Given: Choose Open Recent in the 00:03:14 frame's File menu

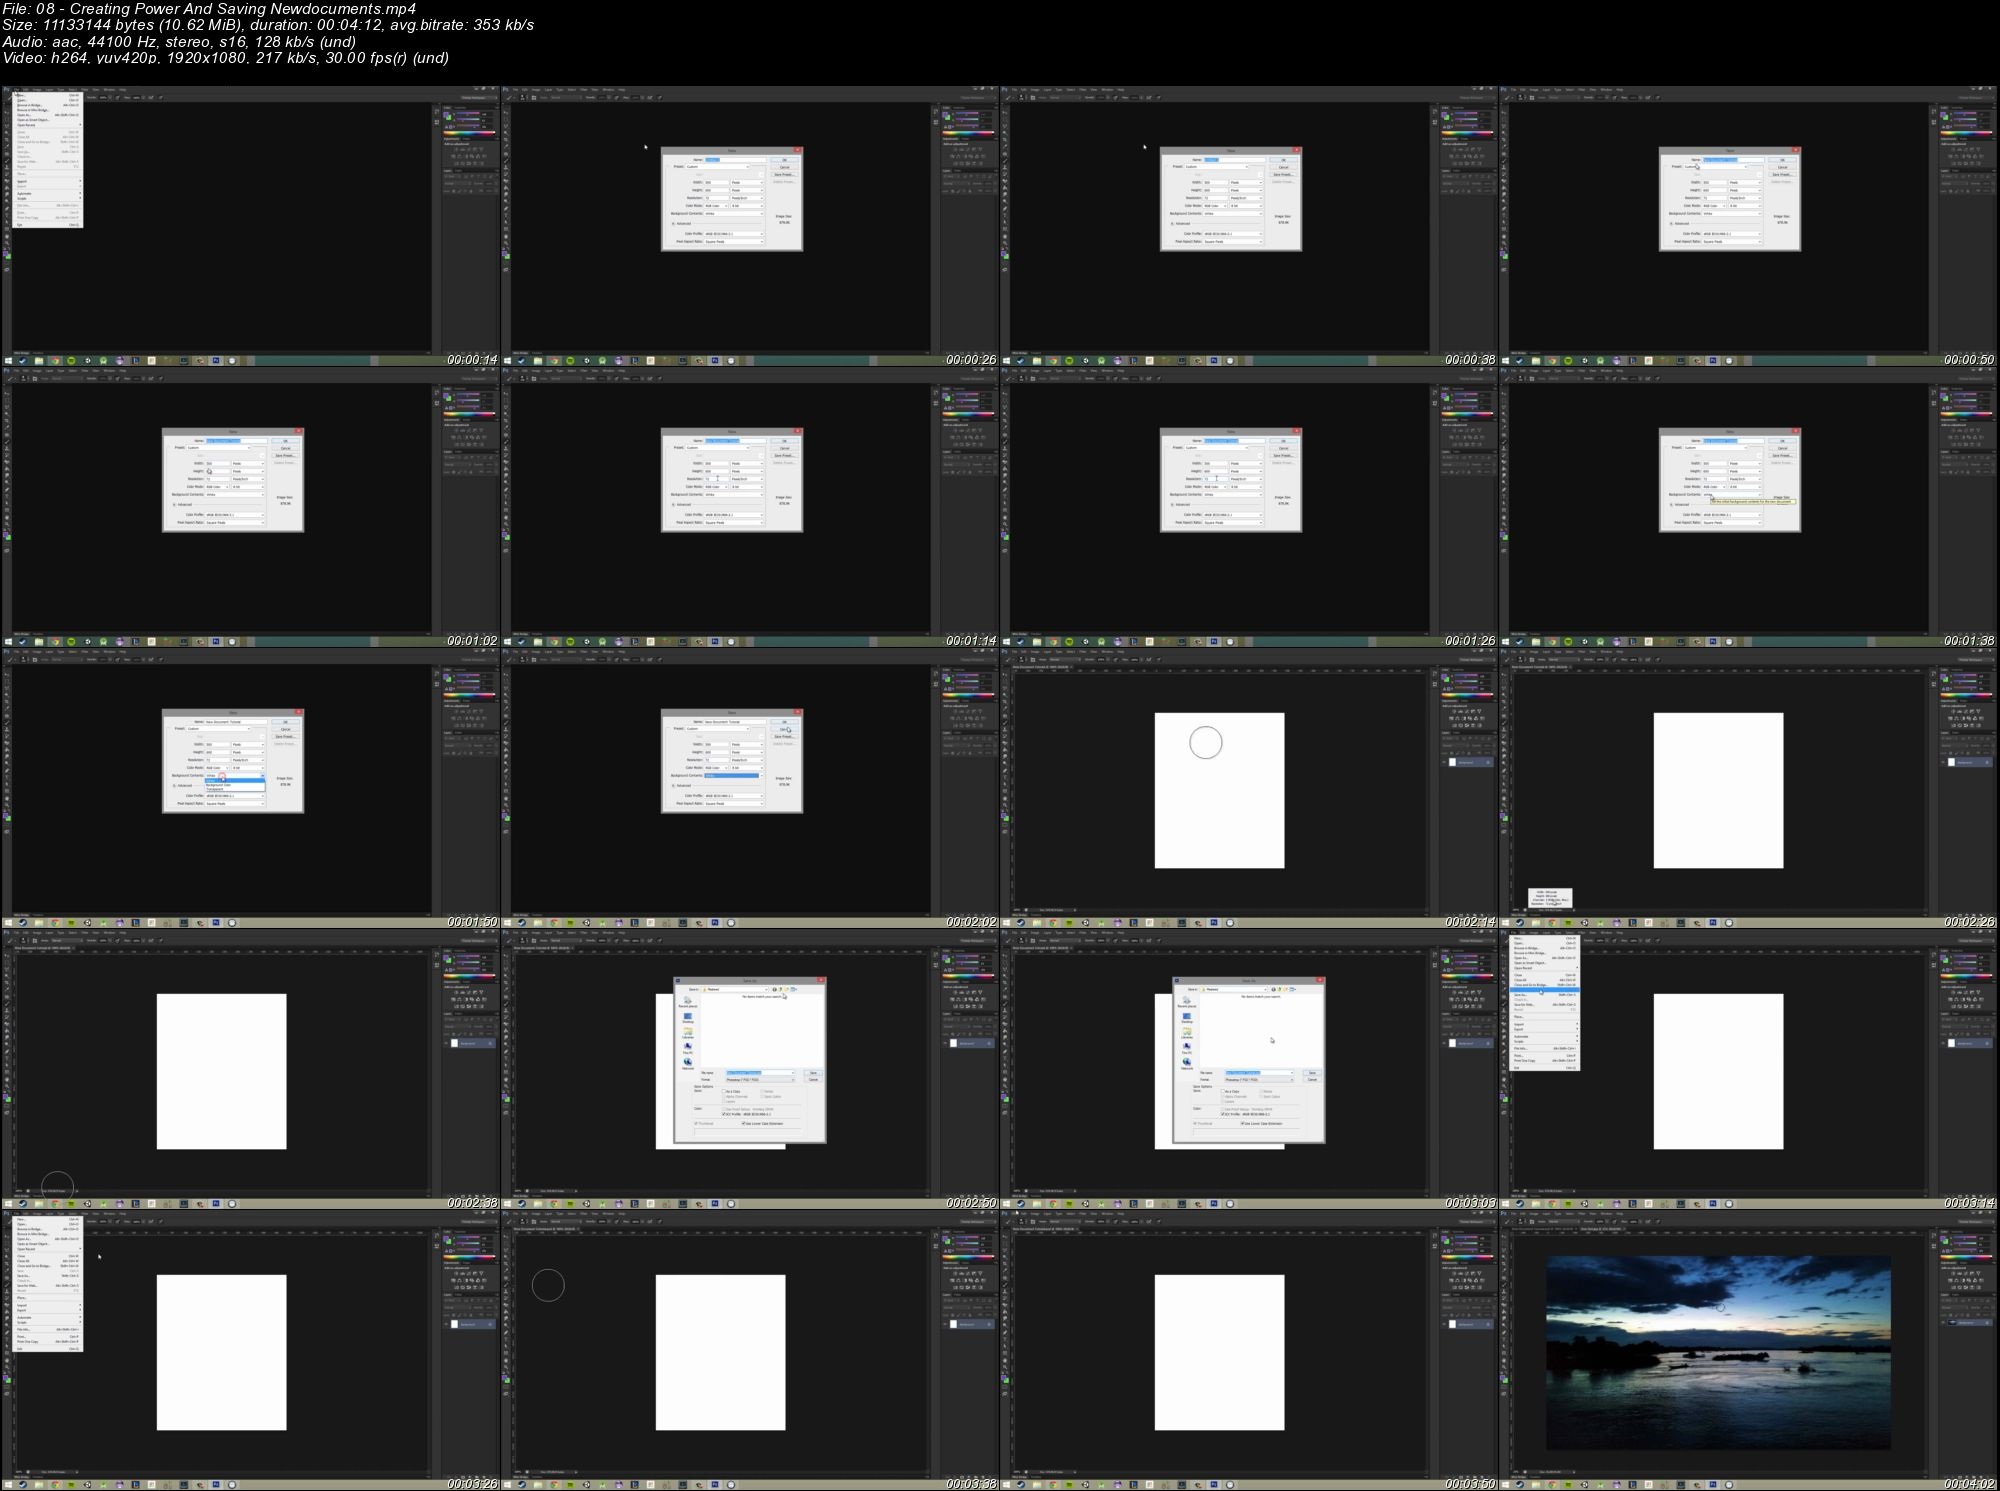Looking at the screenshot, I should [1544, 968].
